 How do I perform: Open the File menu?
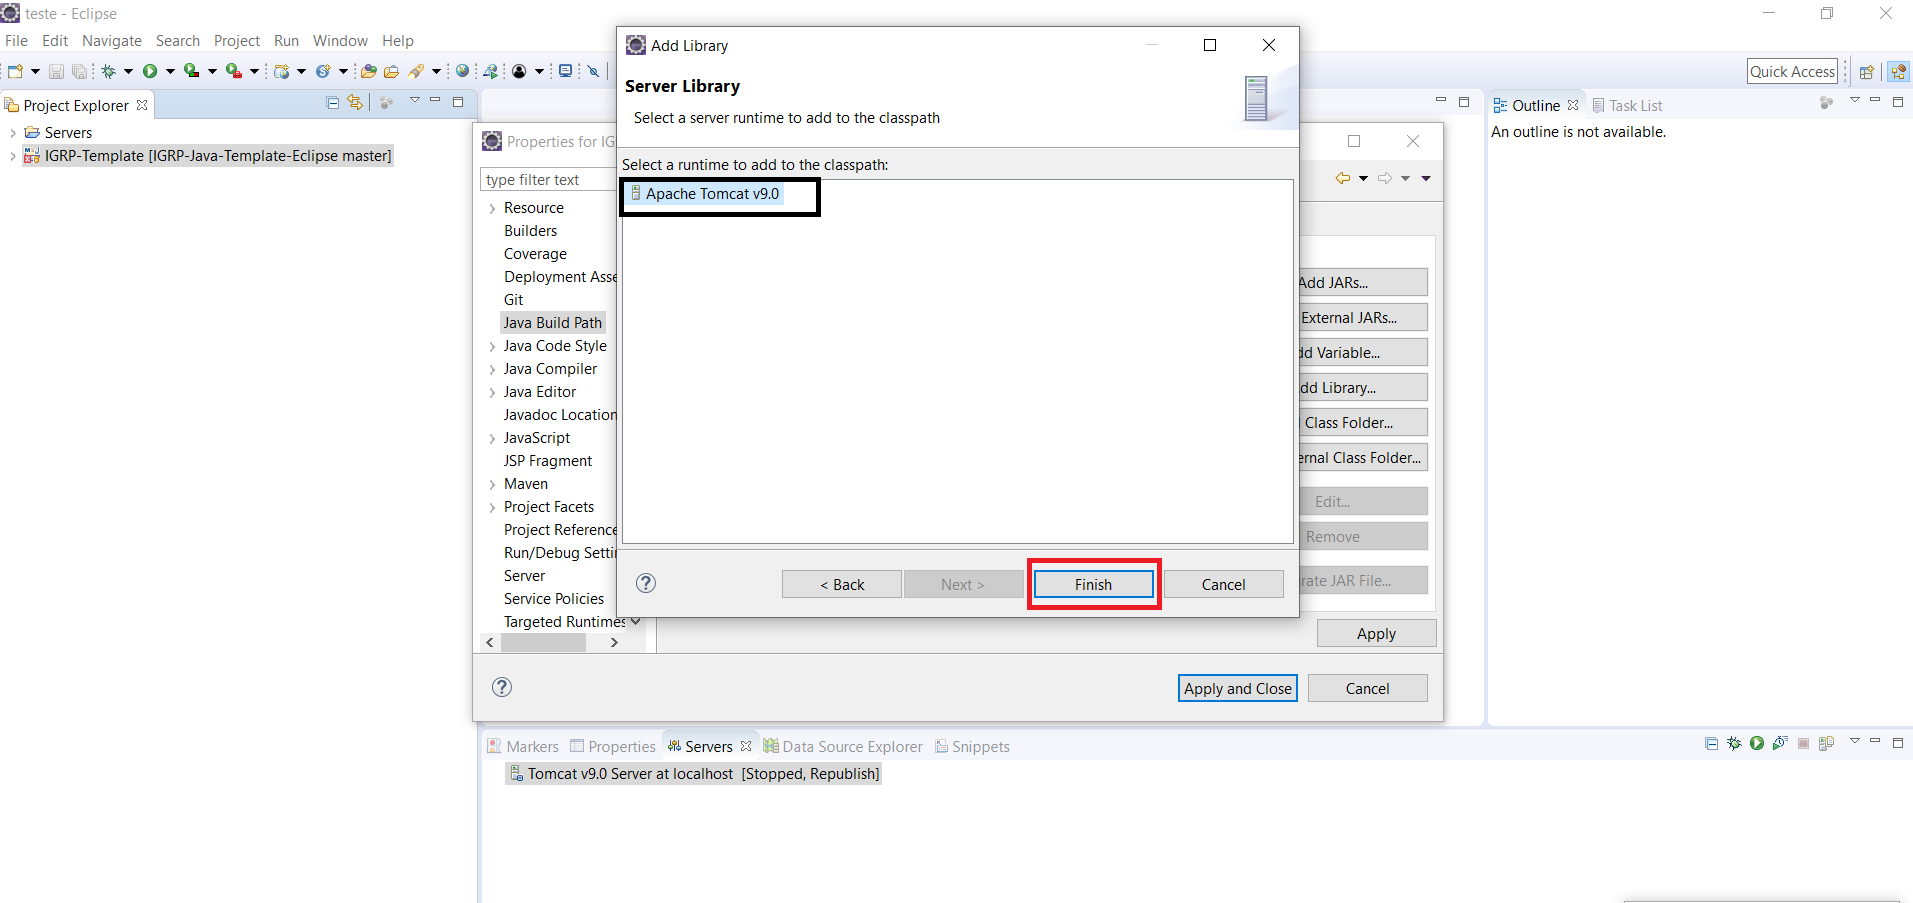[16, 41]
